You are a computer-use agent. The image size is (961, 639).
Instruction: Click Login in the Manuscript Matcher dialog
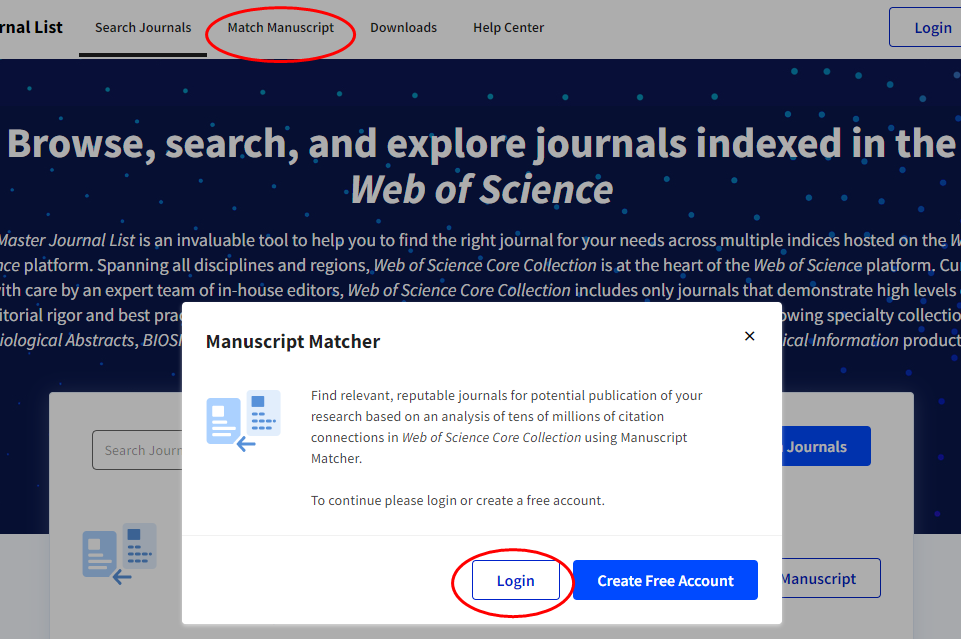[x=515, y=580]
